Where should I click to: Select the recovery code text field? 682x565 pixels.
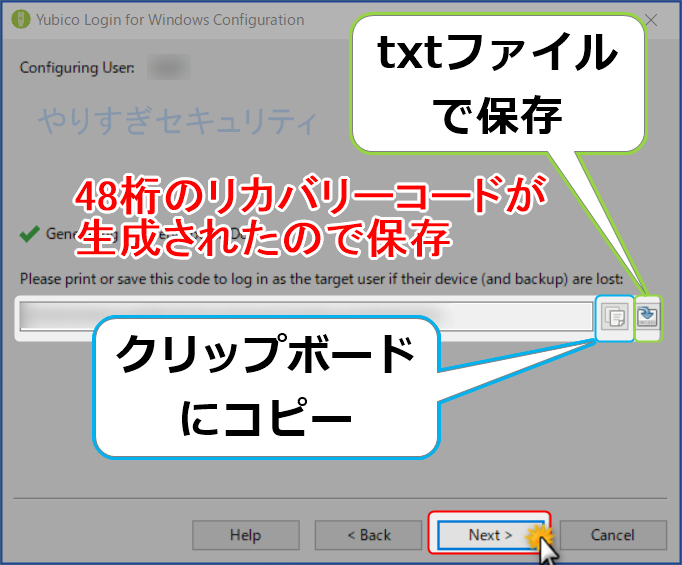pyautogui.click(x=306, y=316)
